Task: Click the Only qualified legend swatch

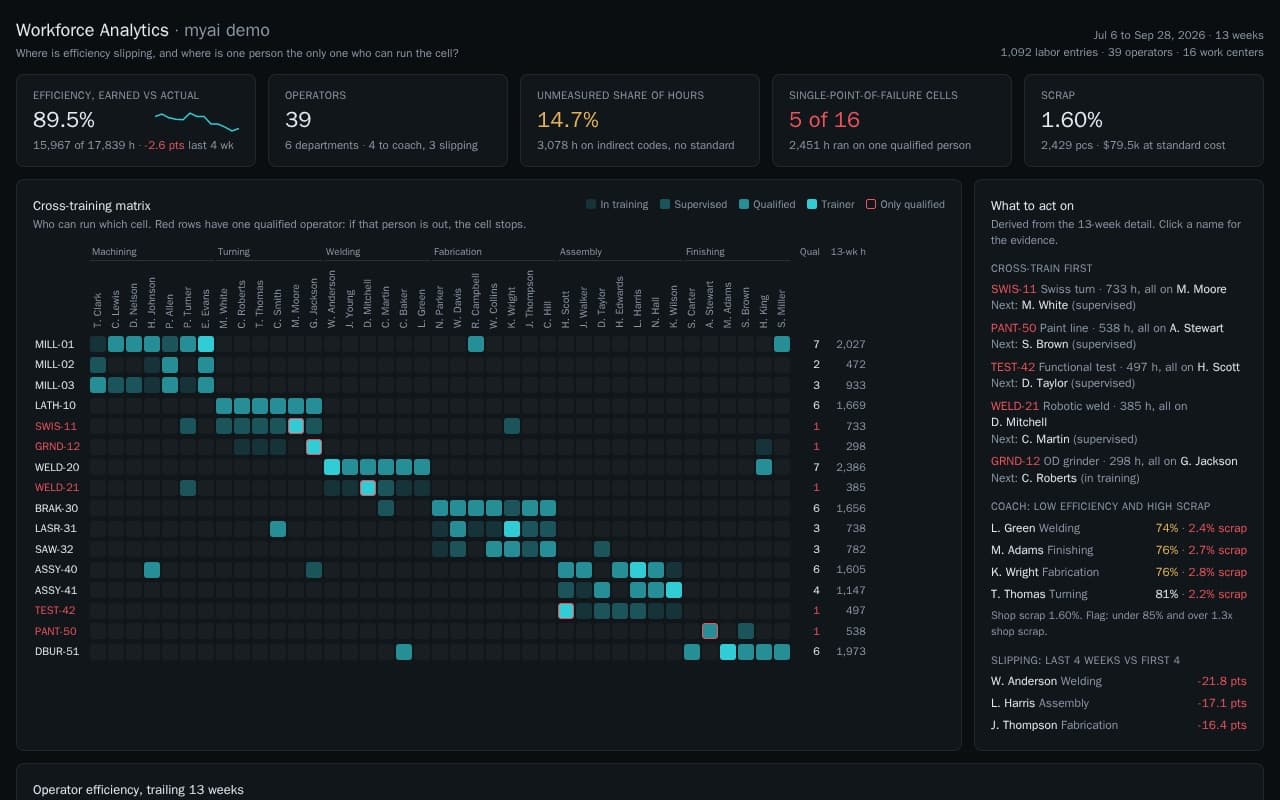Action: coord(871,204)
